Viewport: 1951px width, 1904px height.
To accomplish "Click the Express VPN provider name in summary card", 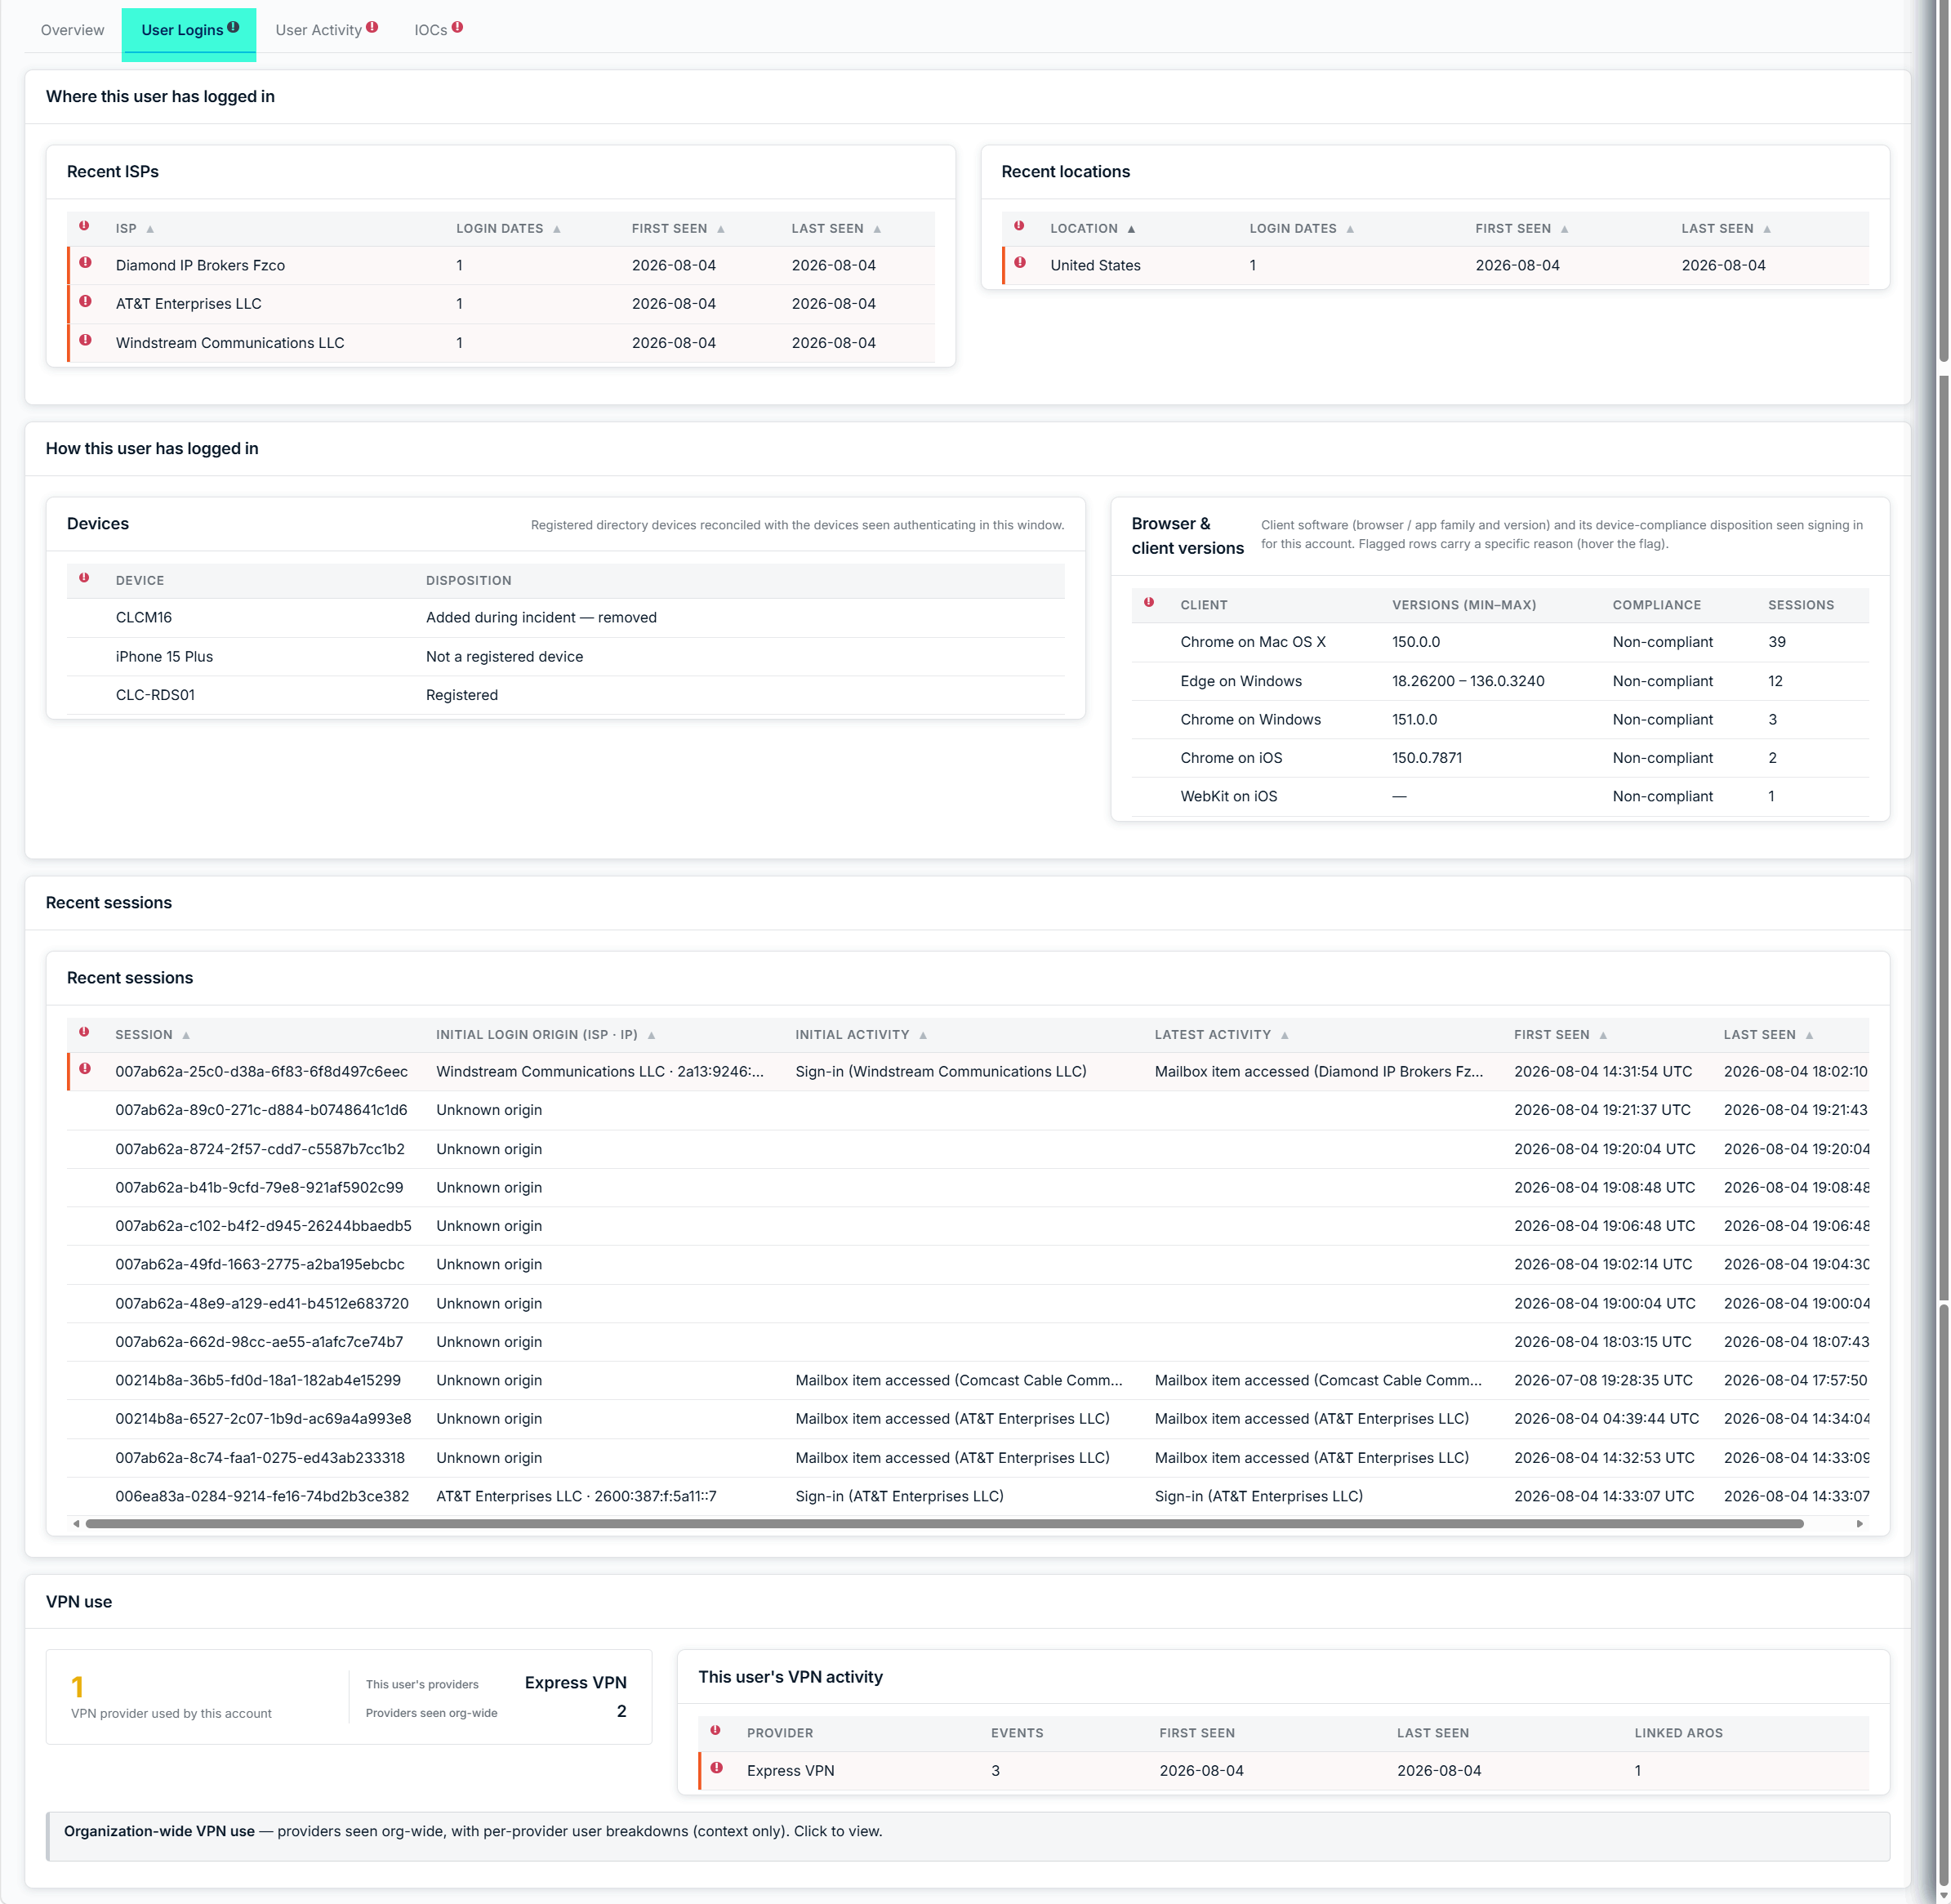I will point(575,1683).
